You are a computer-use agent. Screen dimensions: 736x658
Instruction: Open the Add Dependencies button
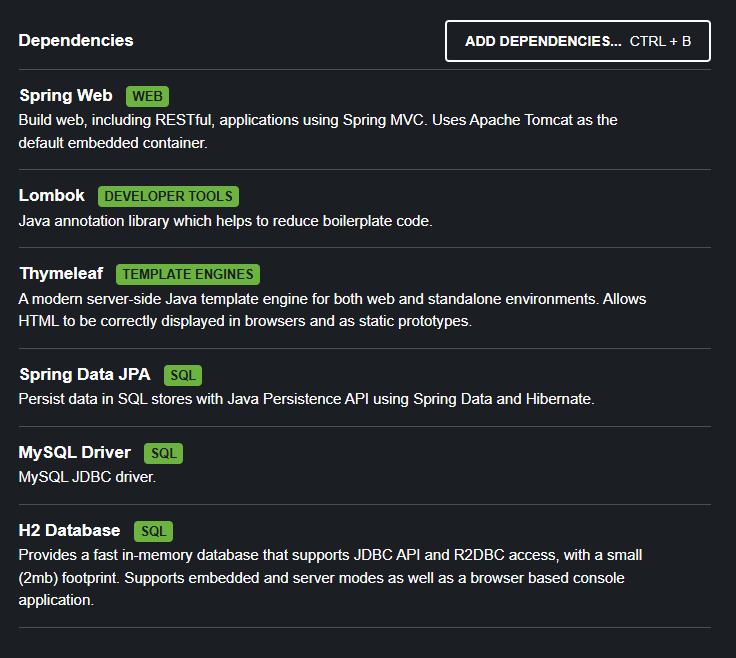point(577,41)
